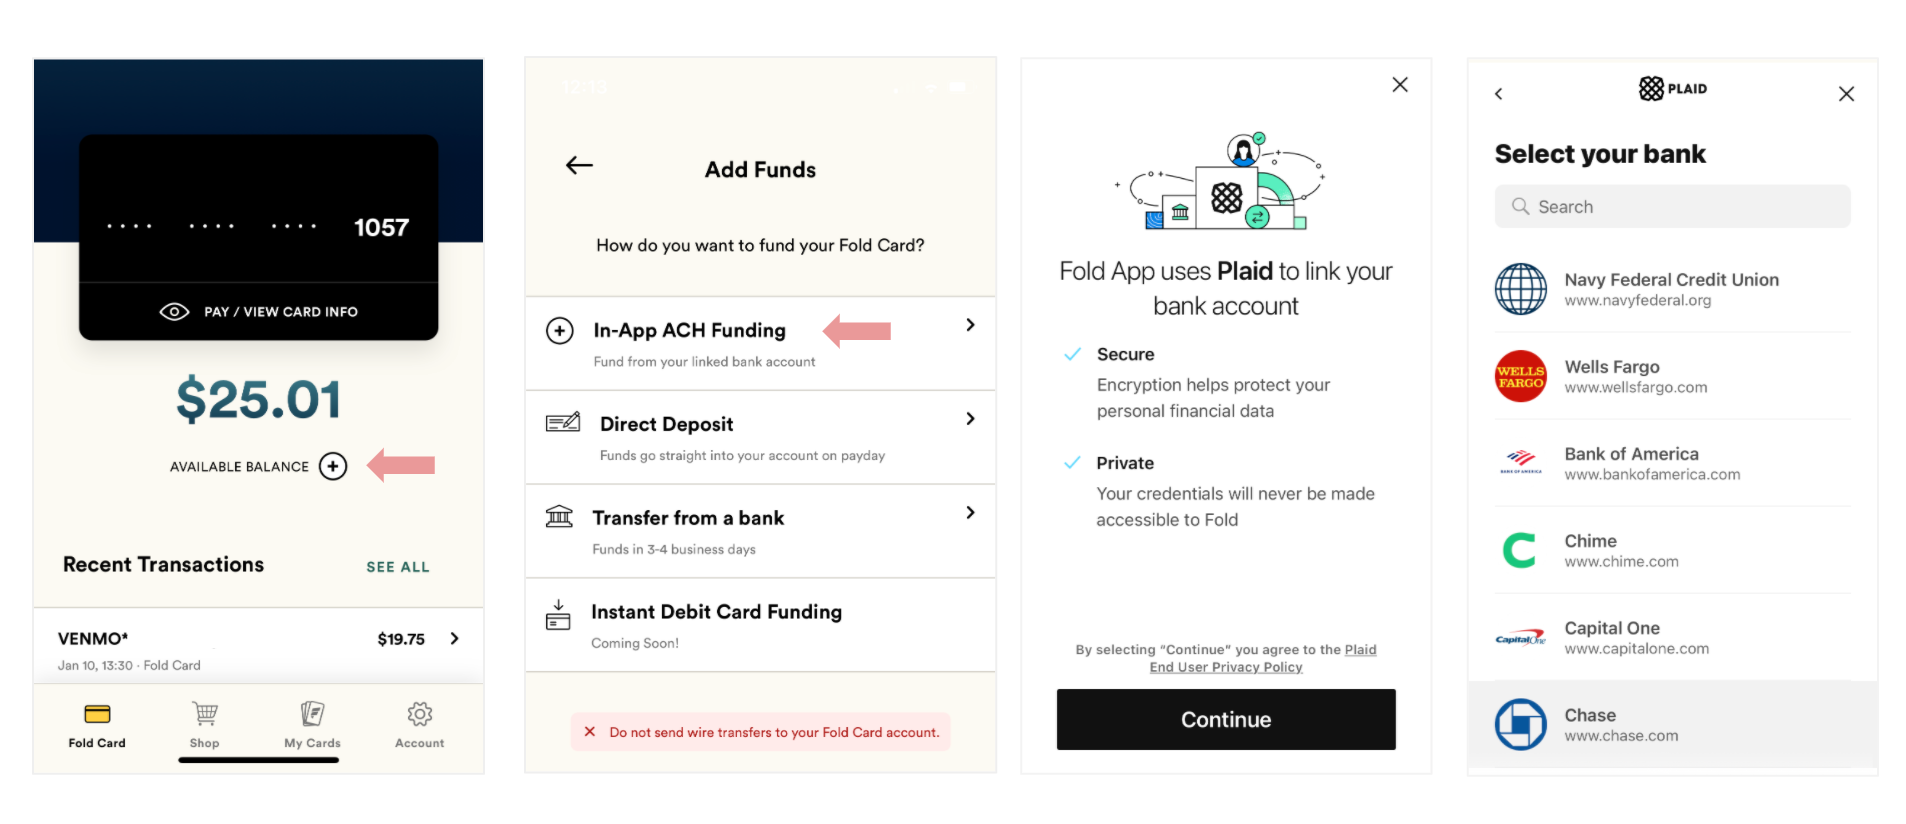
Task: Expand the VENMO transaction chevron
Action: (x=455, y=638)
